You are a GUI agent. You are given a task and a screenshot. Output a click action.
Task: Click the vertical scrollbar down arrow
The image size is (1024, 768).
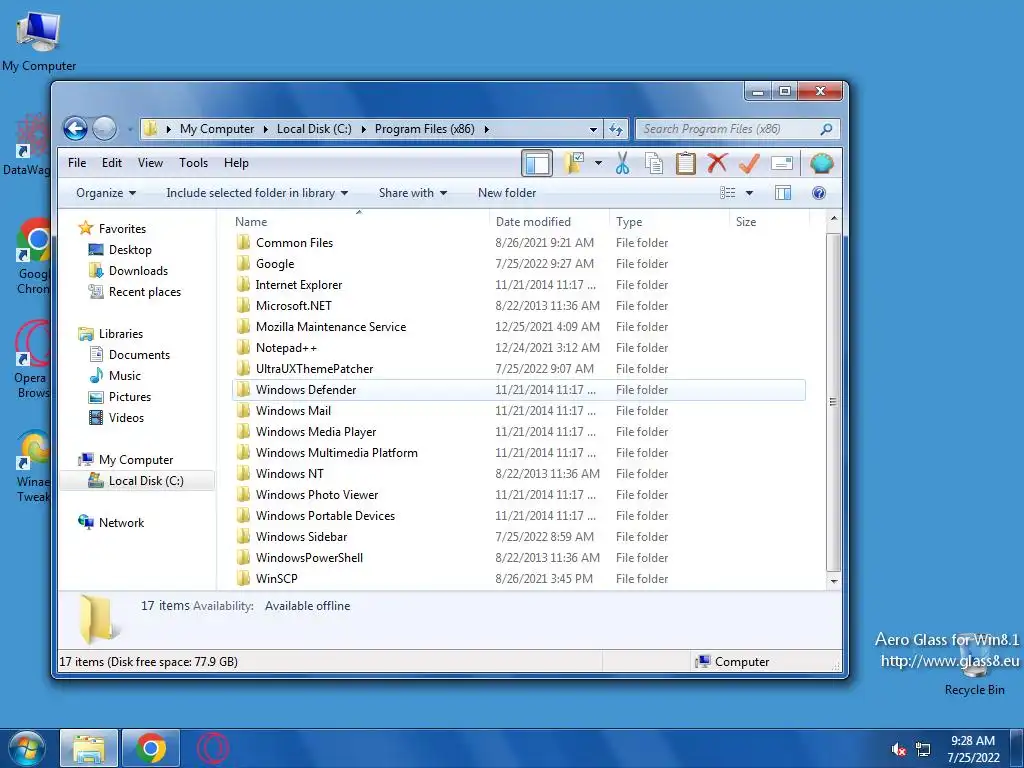pyautogui.click(x=833, y=581)
